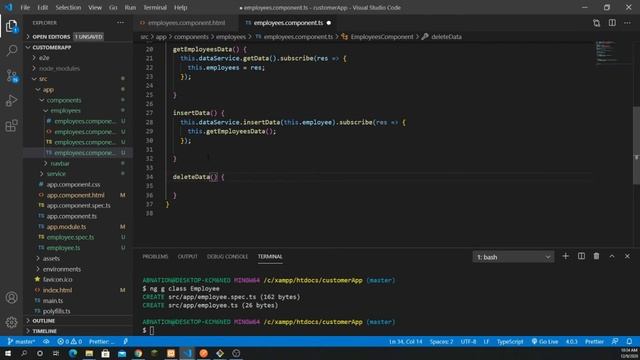
Task: Click TypeScript language mode in status bar
Action: [x=510, y=342]
